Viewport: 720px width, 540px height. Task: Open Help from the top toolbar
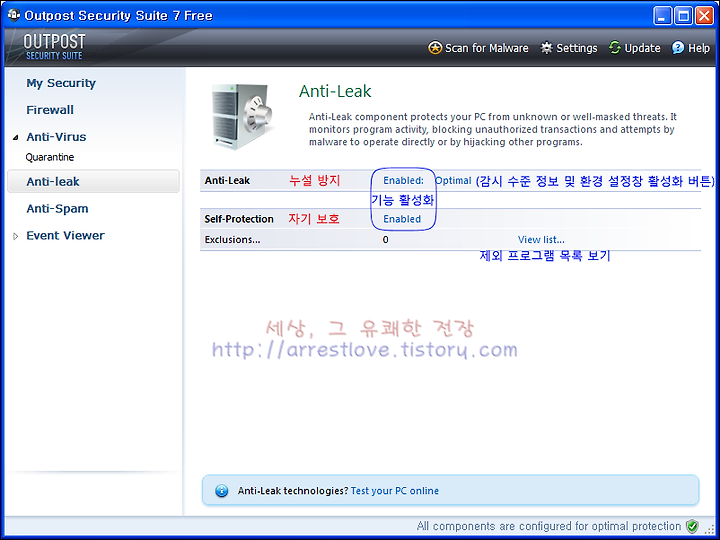click(x=691, y=48)
